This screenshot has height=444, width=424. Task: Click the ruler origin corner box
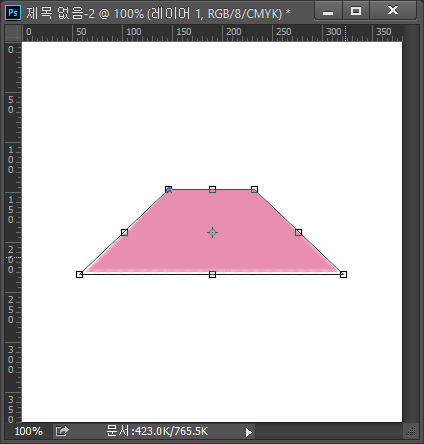click(x=13, y=33)
